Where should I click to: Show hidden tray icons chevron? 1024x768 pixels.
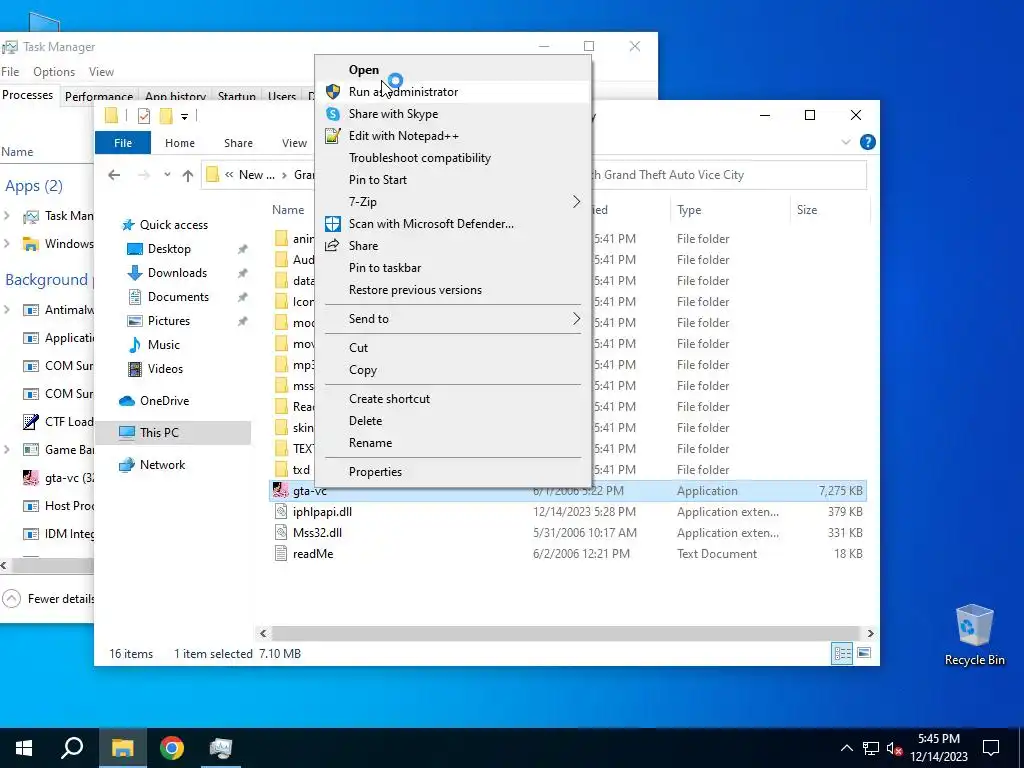846,748
